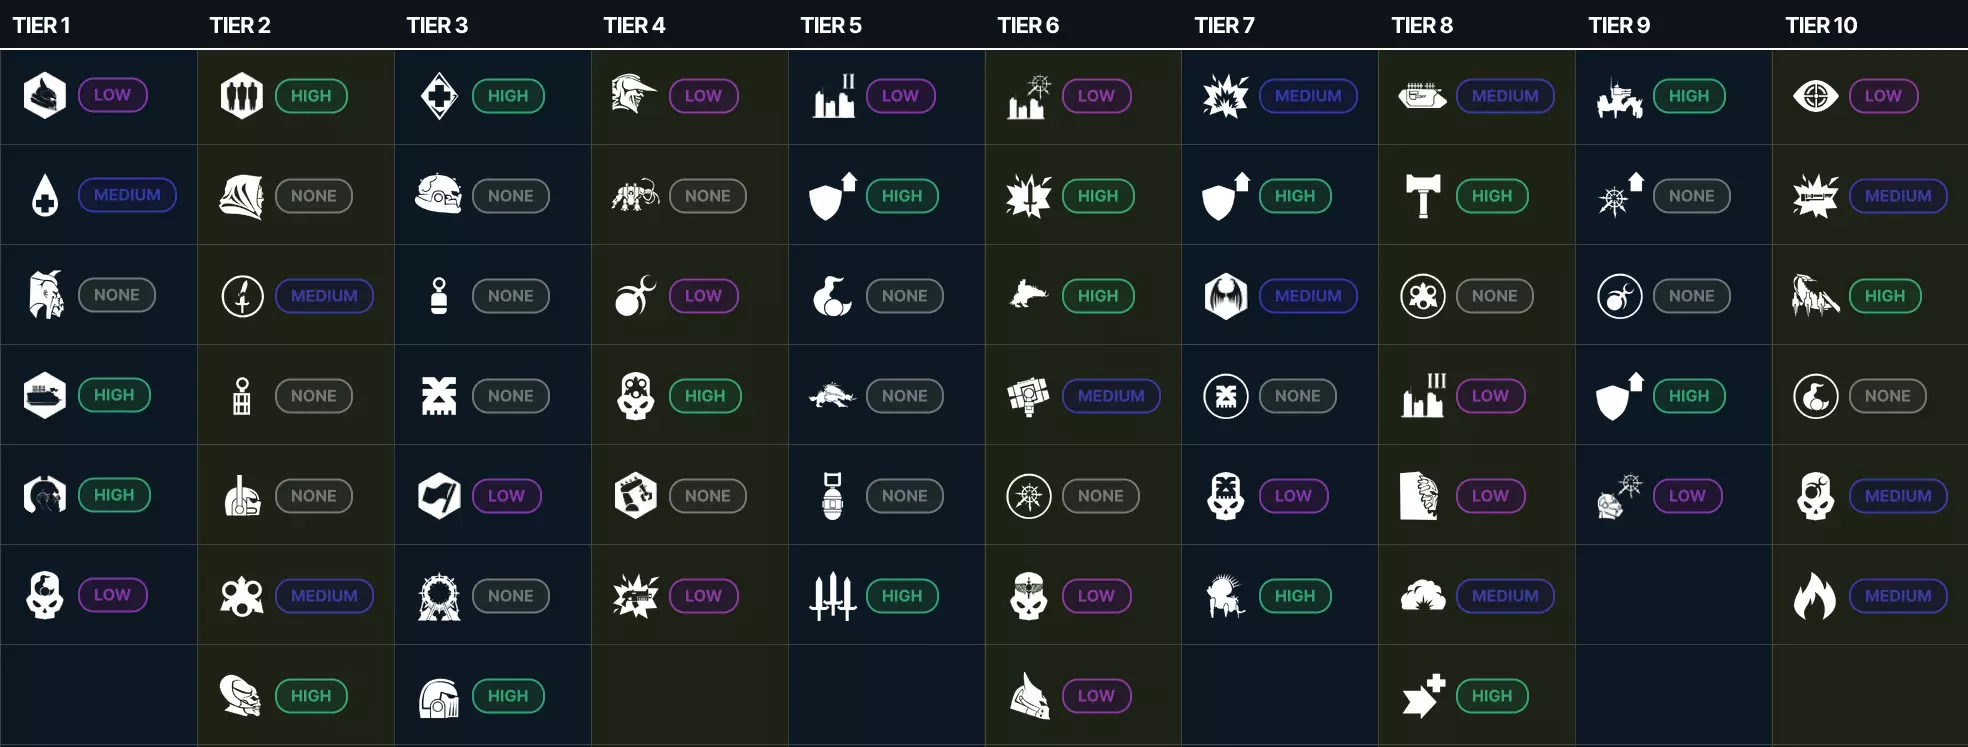Click the LOW badge beside the eye icon
Viewport: 1968px width, 747px height.
1883,96
